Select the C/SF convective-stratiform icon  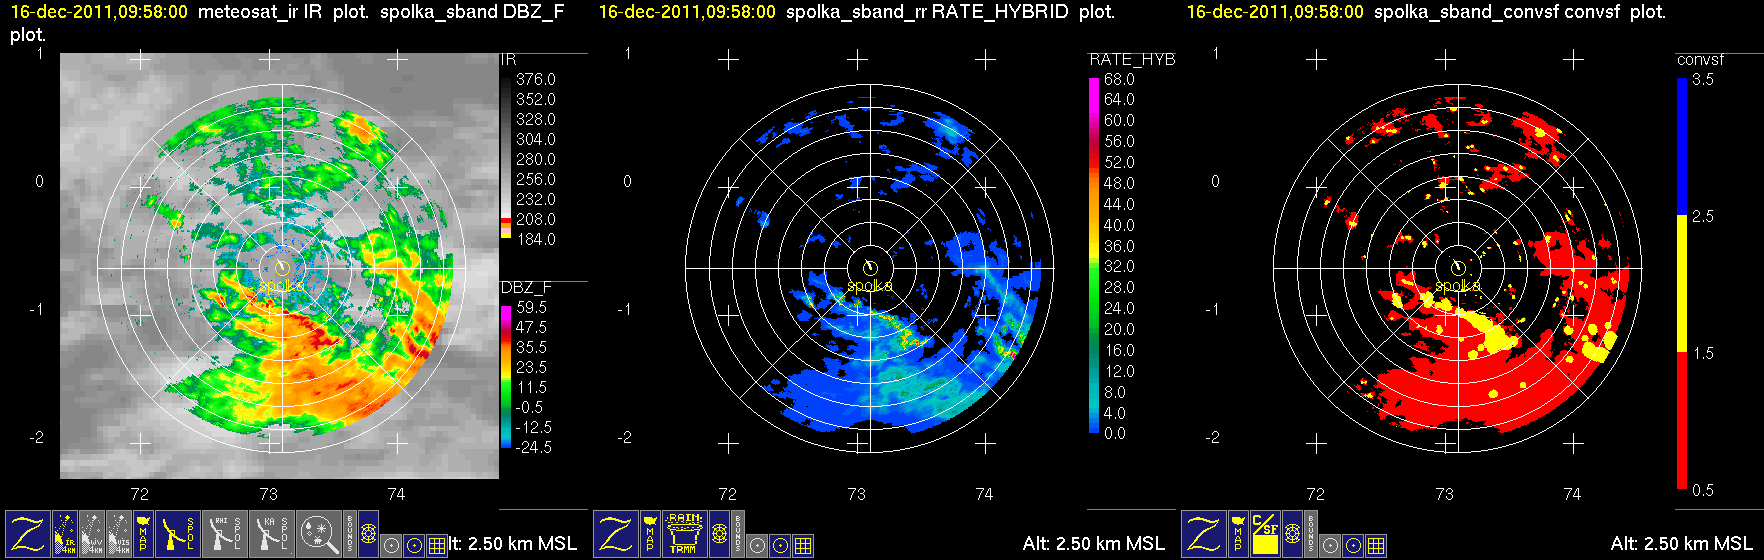[1265, 534]
